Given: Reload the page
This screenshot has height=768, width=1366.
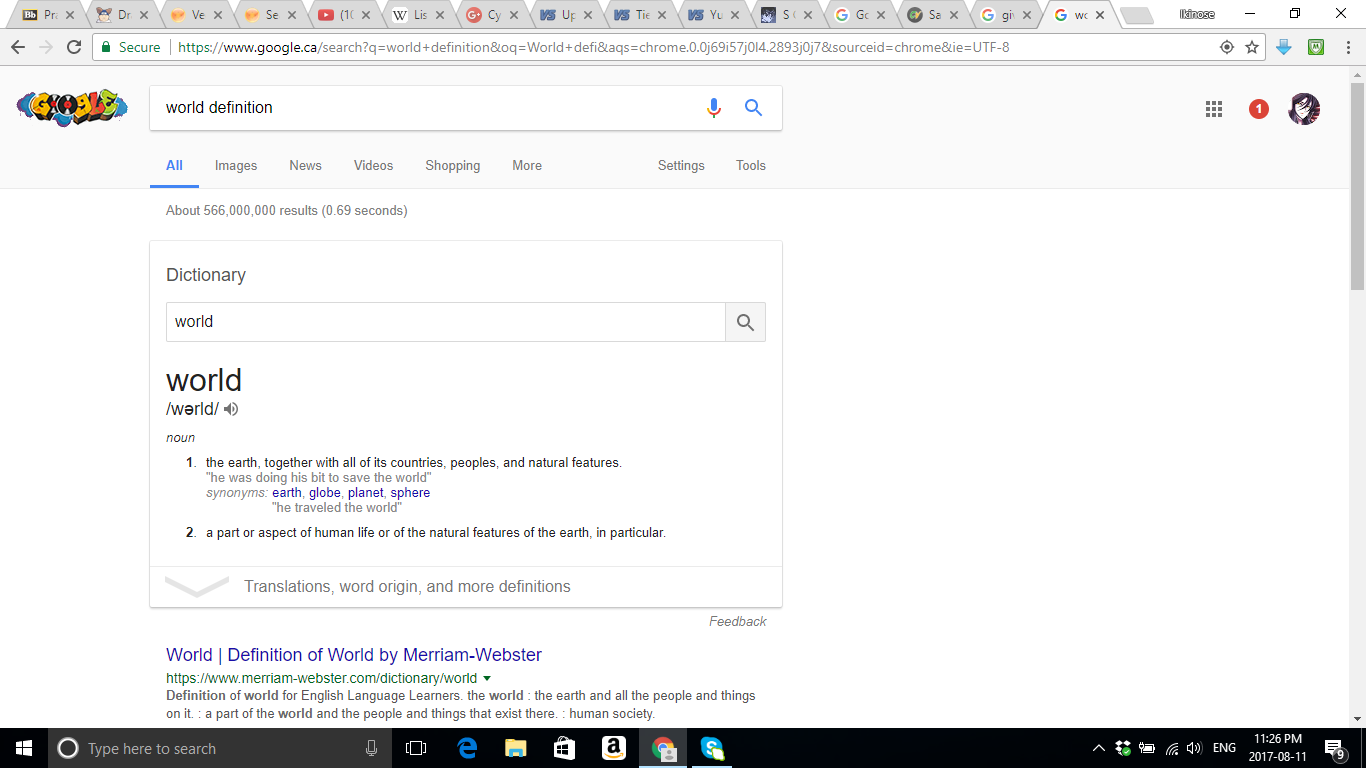Looking at the screenshot, I should [x=74, y=47].
